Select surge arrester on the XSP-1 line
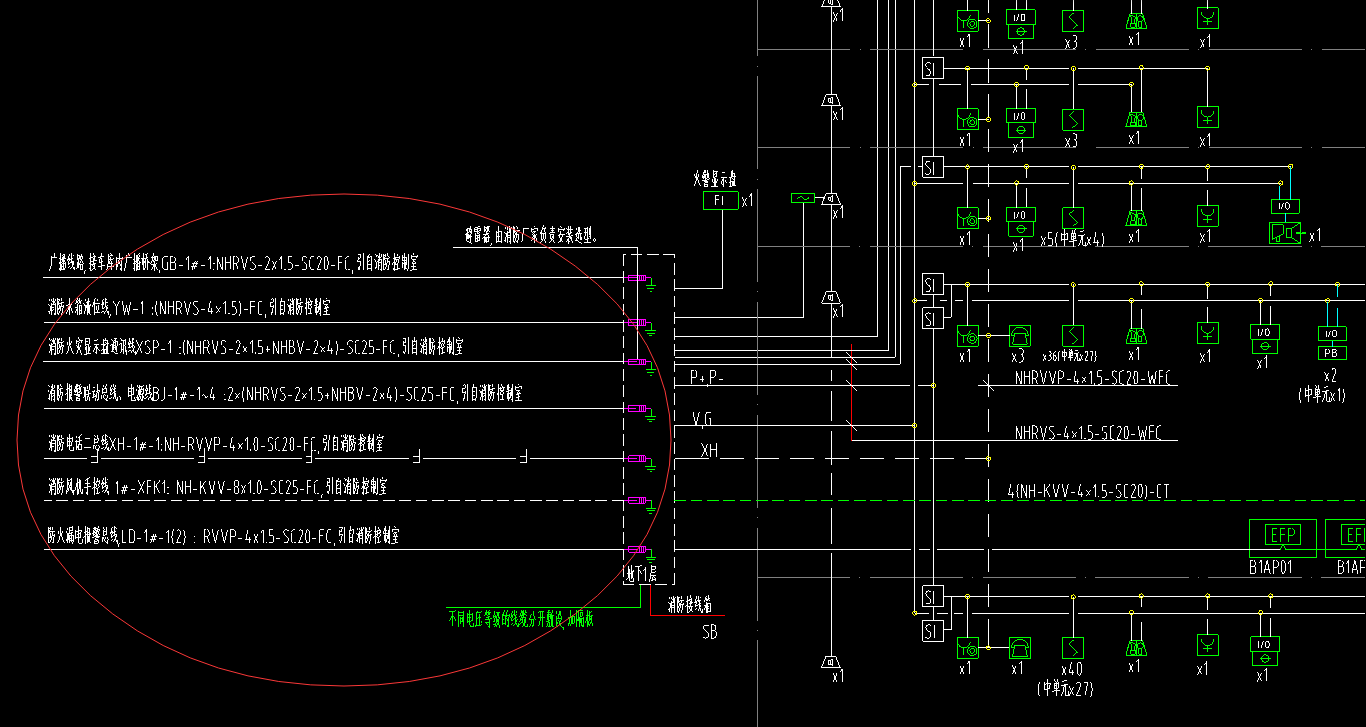 pos(638,361)
